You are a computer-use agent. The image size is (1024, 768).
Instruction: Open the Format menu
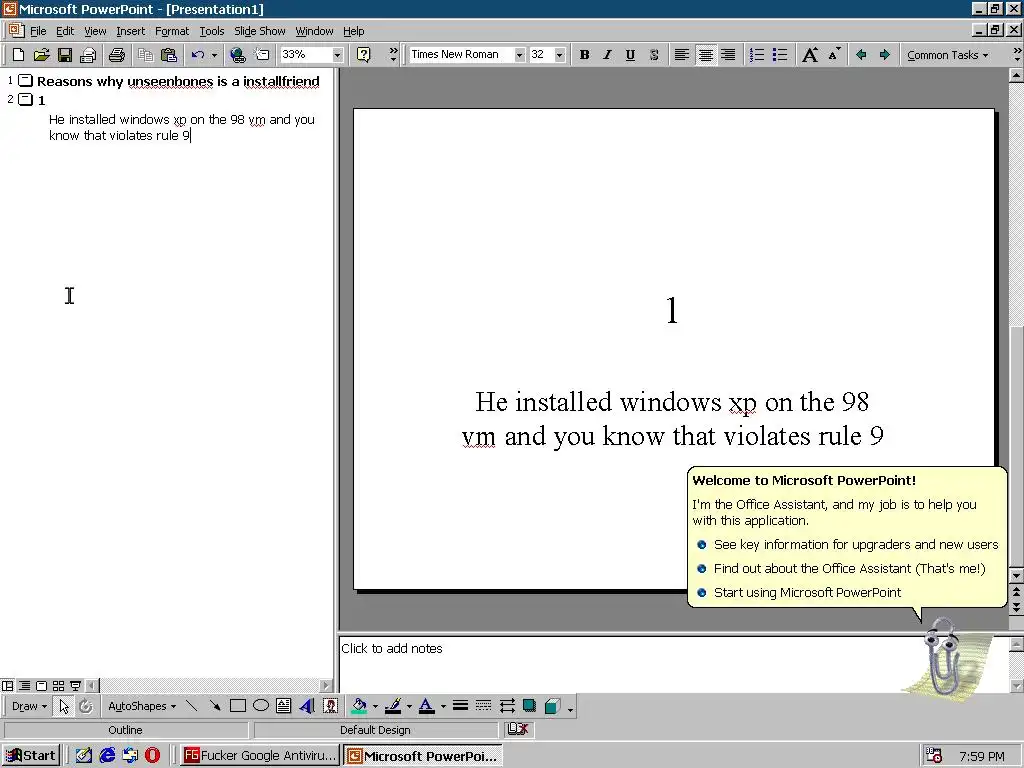point(172,31)
